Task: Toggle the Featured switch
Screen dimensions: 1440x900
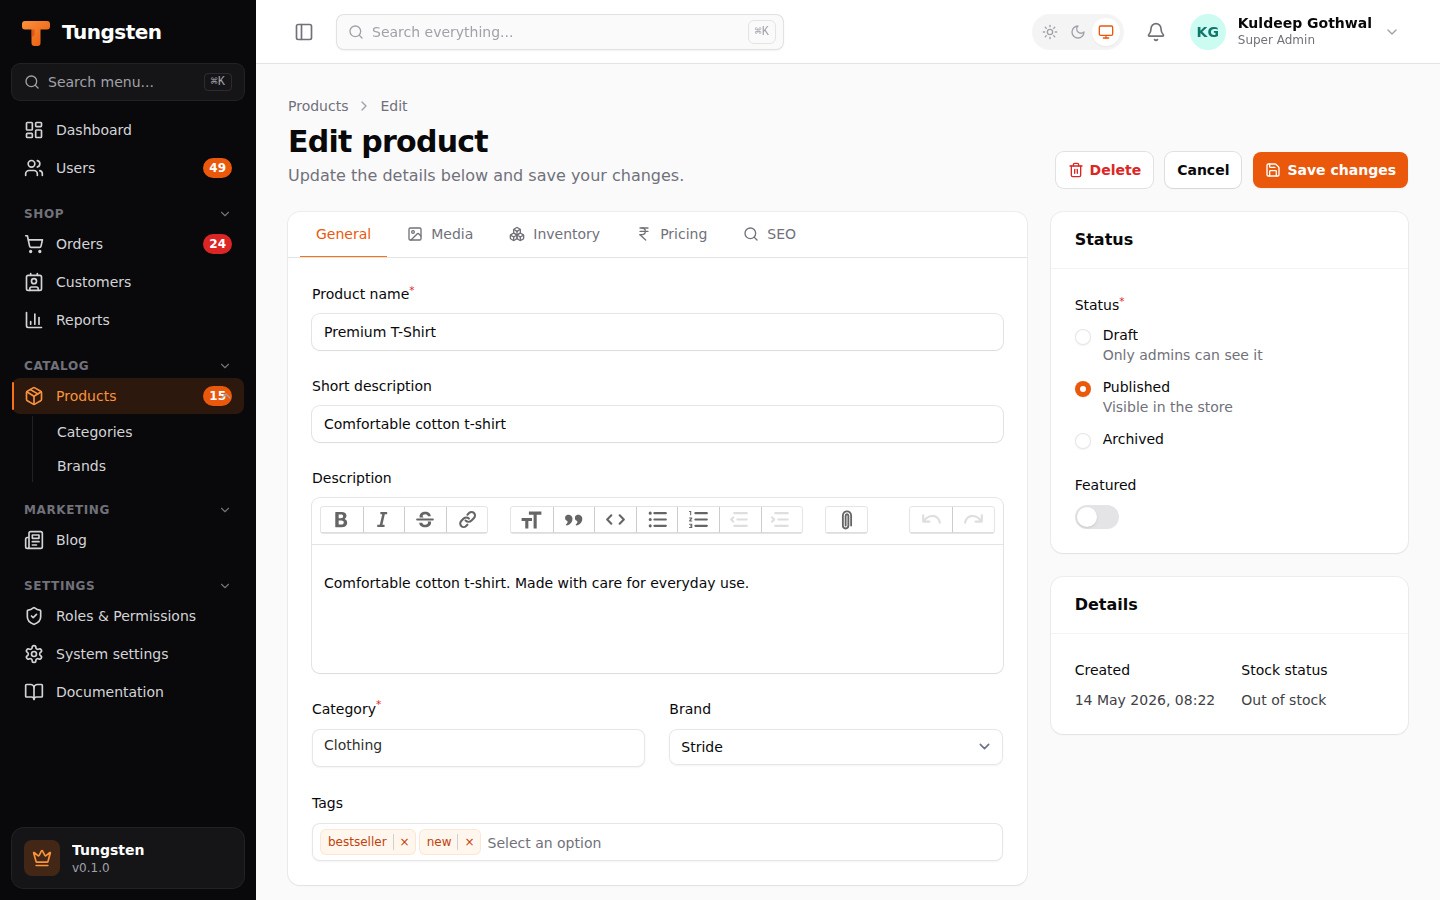Action: (1097, 517)
